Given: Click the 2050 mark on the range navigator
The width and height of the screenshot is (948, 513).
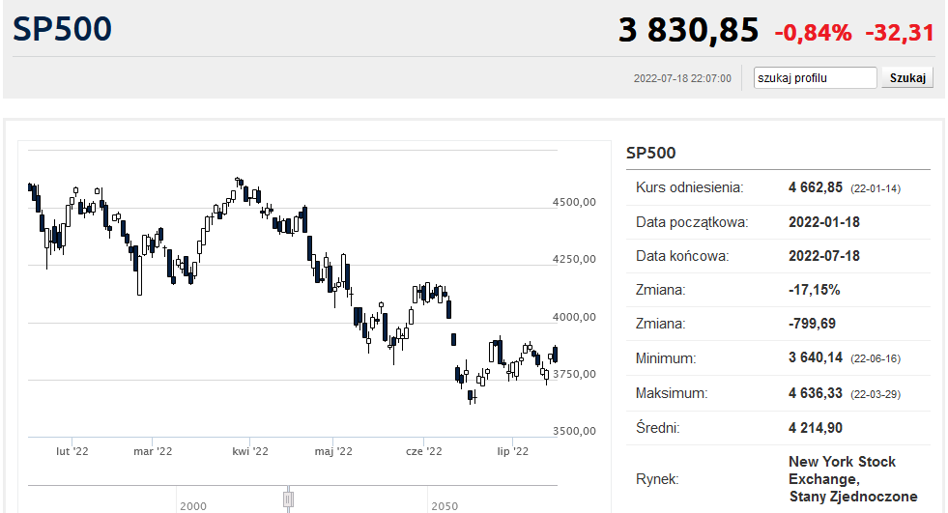Looking at the screenshot, I should pos(444,506).
